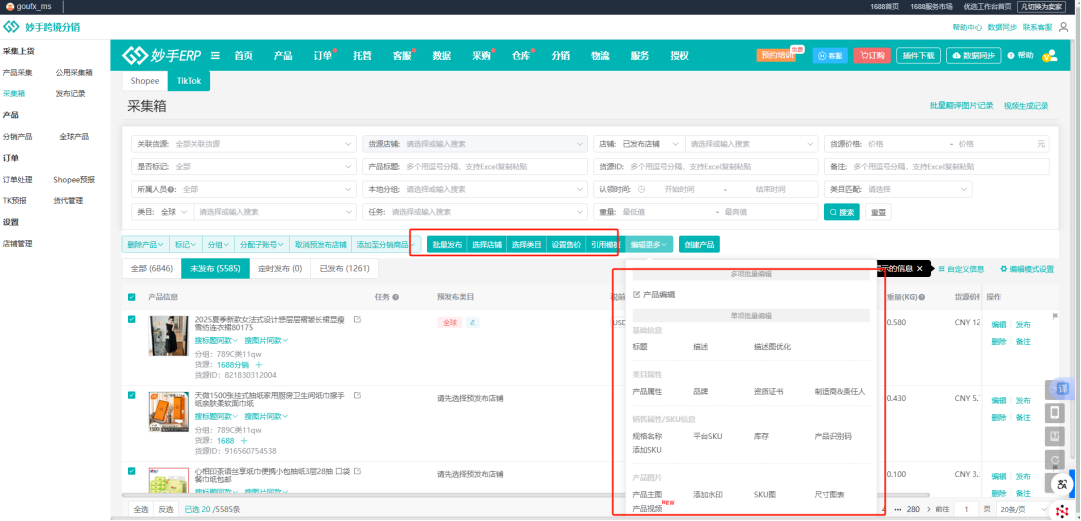The image size is (1081, 521).
Task: Click the mobile phone icon on right sidebar
Action: [x=1055, y=412]
